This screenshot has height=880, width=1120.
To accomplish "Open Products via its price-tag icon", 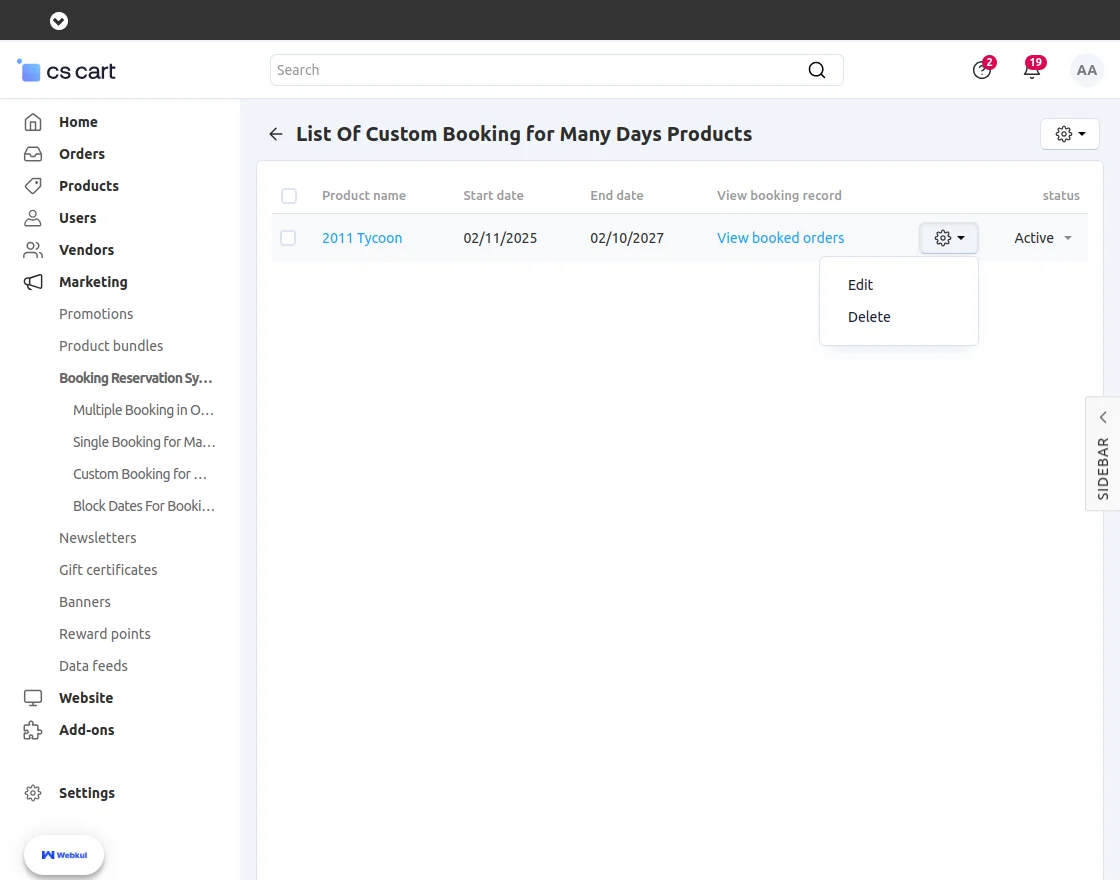I will tap(34, 185).
